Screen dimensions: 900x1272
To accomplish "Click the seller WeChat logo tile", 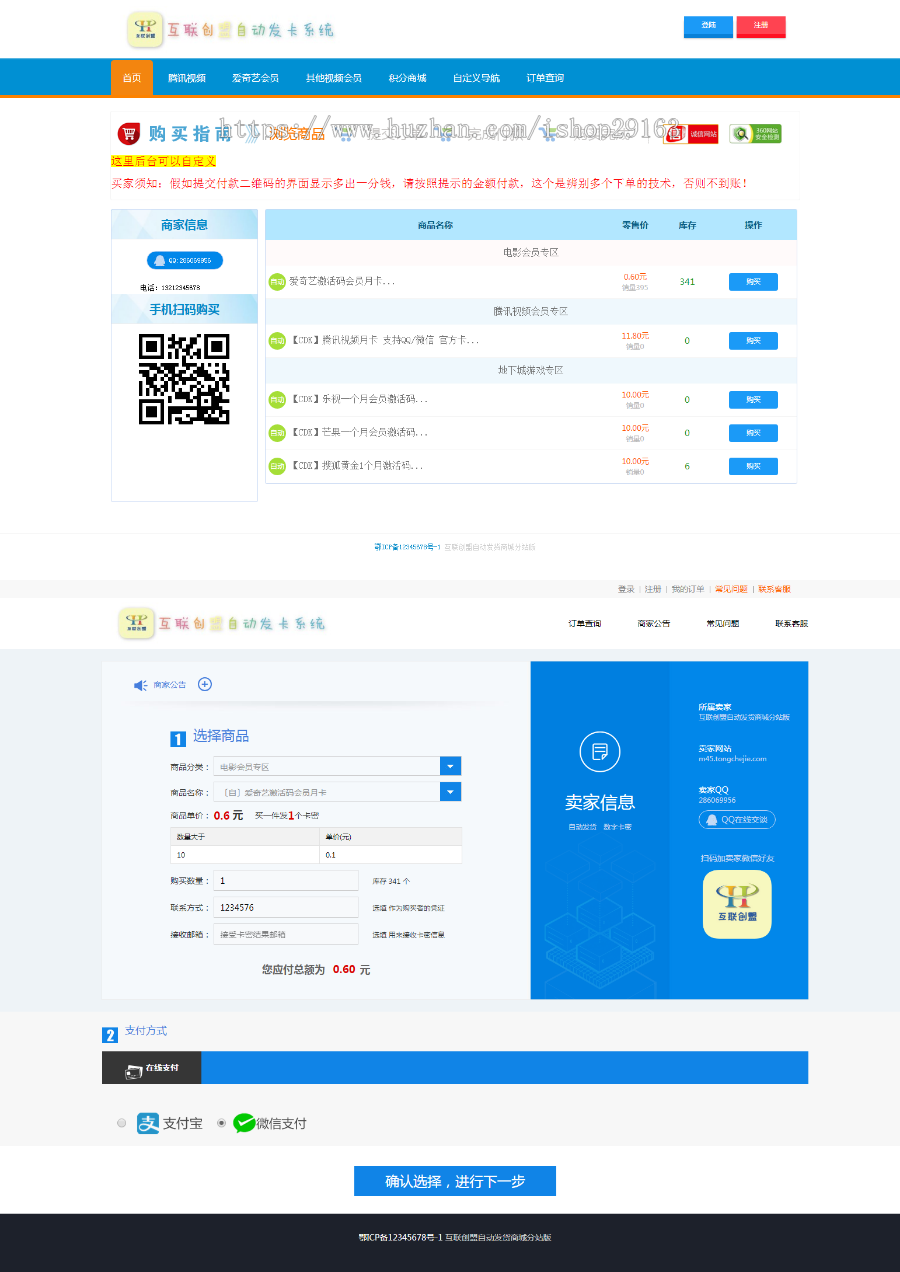I will [737, 904].
